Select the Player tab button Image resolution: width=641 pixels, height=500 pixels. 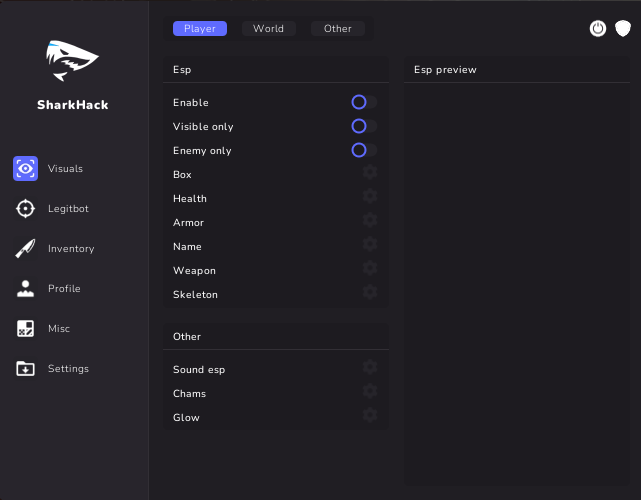(199, 29)
